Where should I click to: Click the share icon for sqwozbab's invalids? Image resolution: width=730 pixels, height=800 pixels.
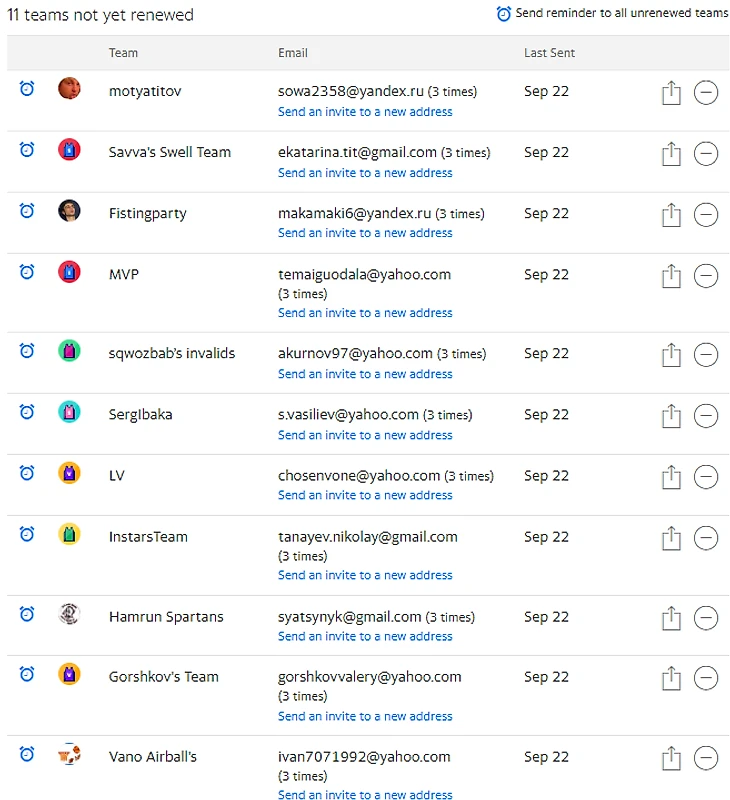tap(671, 355)
